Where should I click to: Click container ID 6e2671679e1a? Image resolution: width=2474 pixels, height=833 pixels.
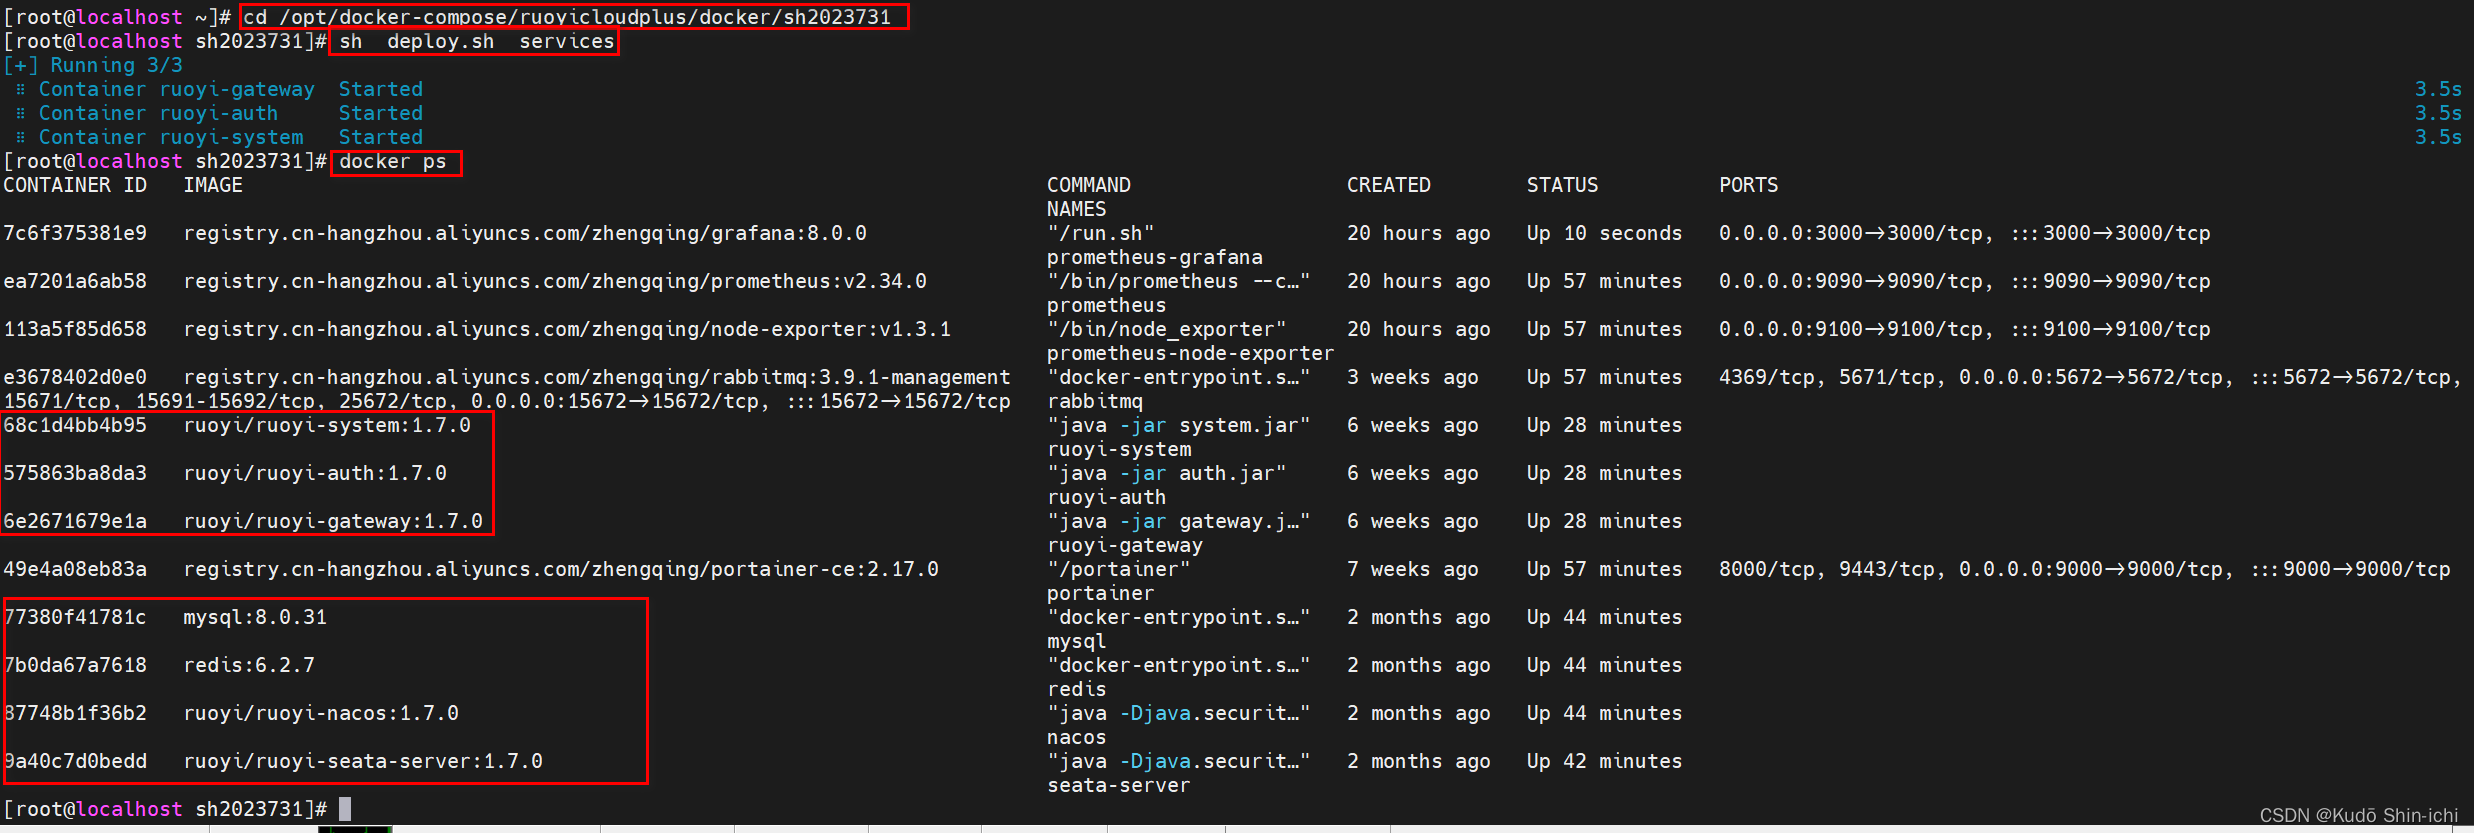coord(75,521)
